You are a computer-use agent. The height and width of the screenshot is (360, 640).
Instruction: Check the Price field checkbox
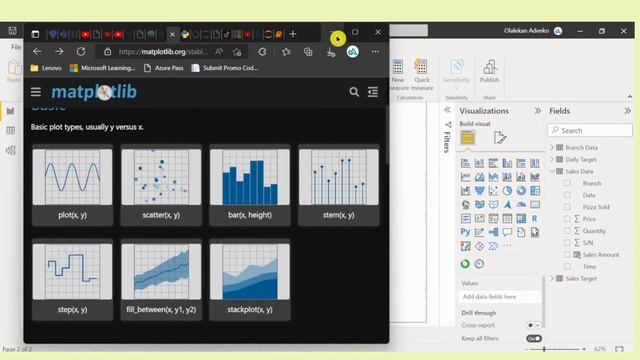(x=567, y=219)
